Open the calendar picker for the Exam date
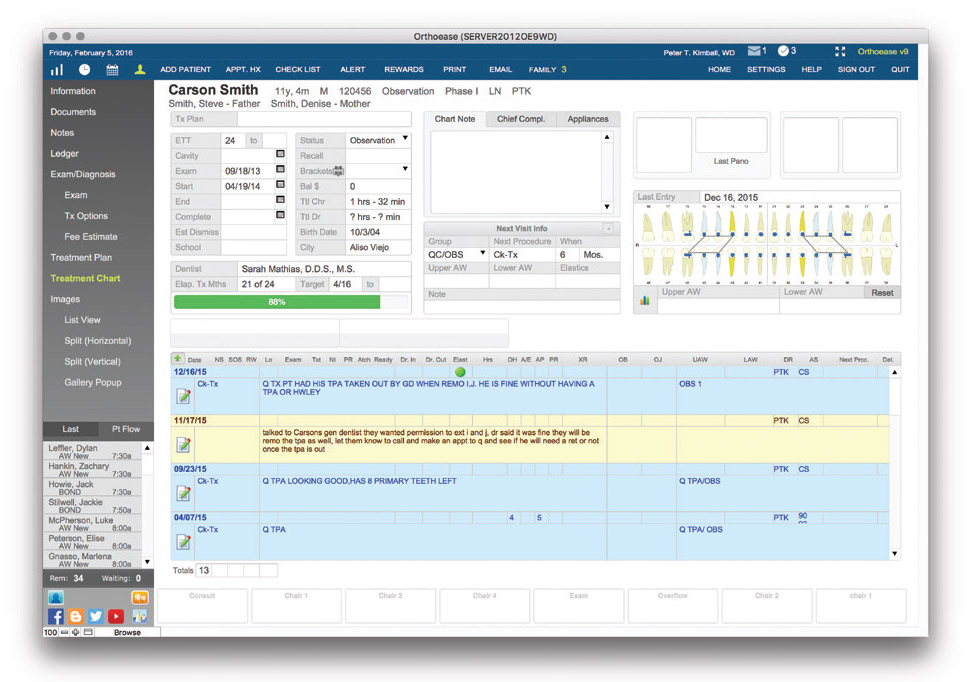Screen dimensions: 967x682 [x=281, y=171]
